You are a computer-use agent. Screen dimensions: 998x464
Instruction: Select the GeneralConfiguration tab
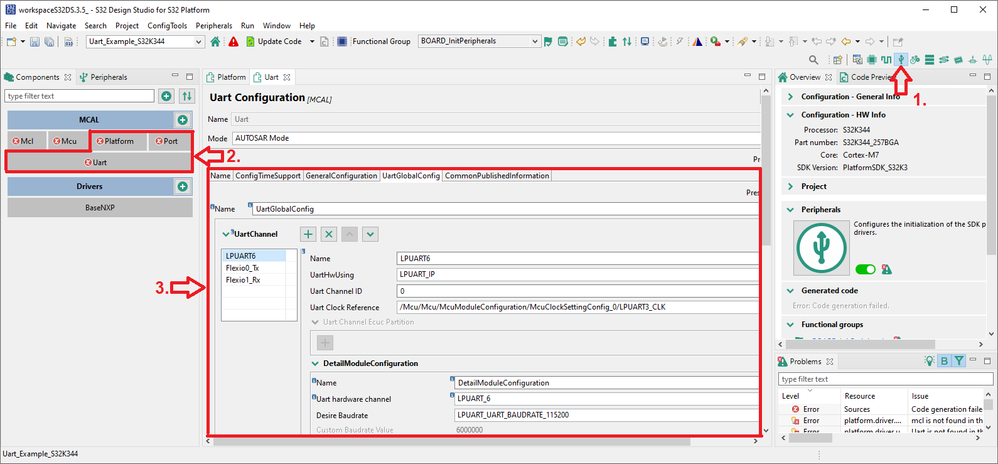coord(341,176)
